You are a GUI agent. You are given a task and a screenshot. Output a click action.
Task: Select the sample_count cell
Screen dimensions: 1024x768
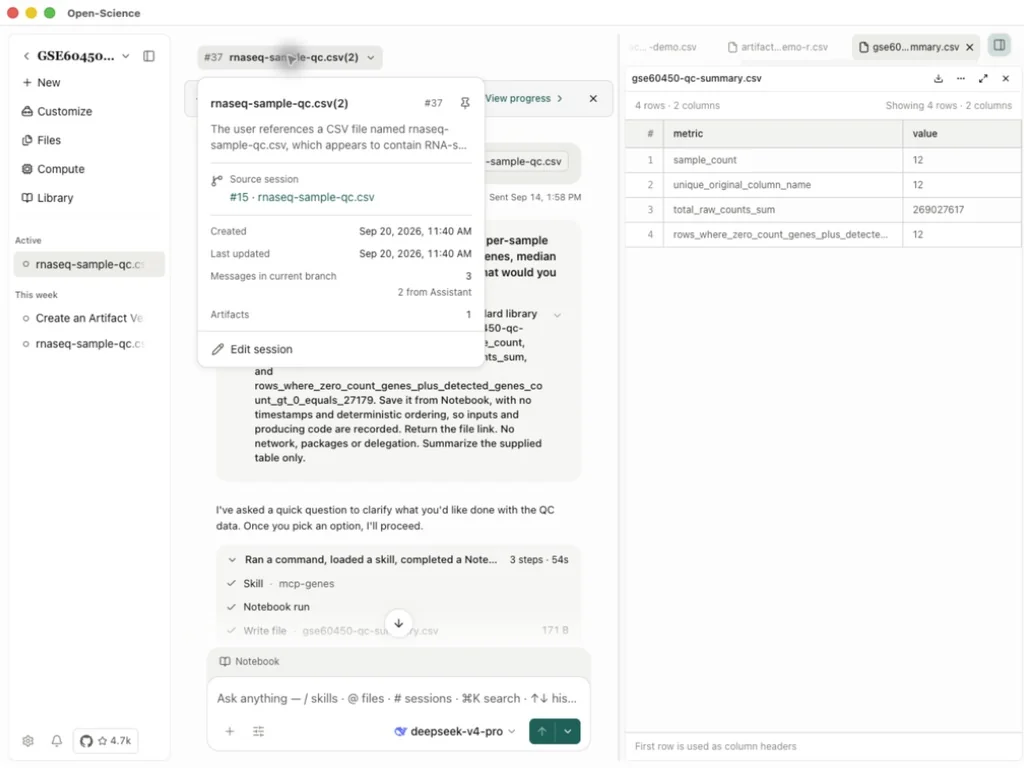pos(783,160)
